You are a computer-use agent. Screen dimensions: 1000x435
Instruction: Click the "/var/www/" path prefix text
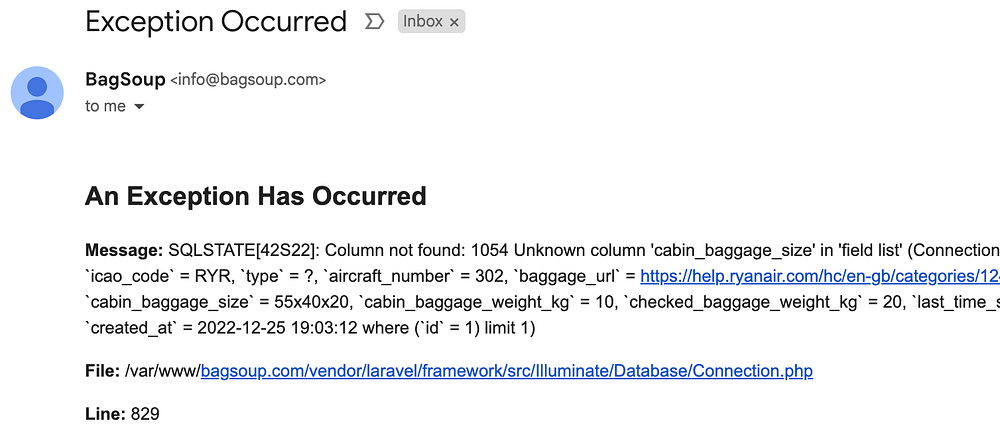(x=163, y=371)
